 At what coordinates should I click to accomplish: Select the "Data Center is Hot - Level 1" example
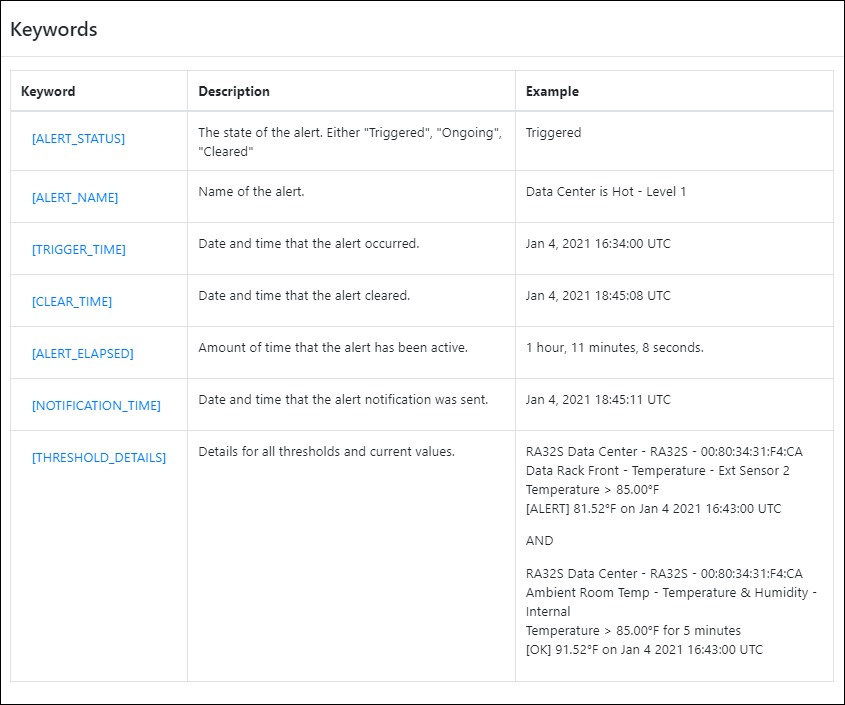coord(606,191)
